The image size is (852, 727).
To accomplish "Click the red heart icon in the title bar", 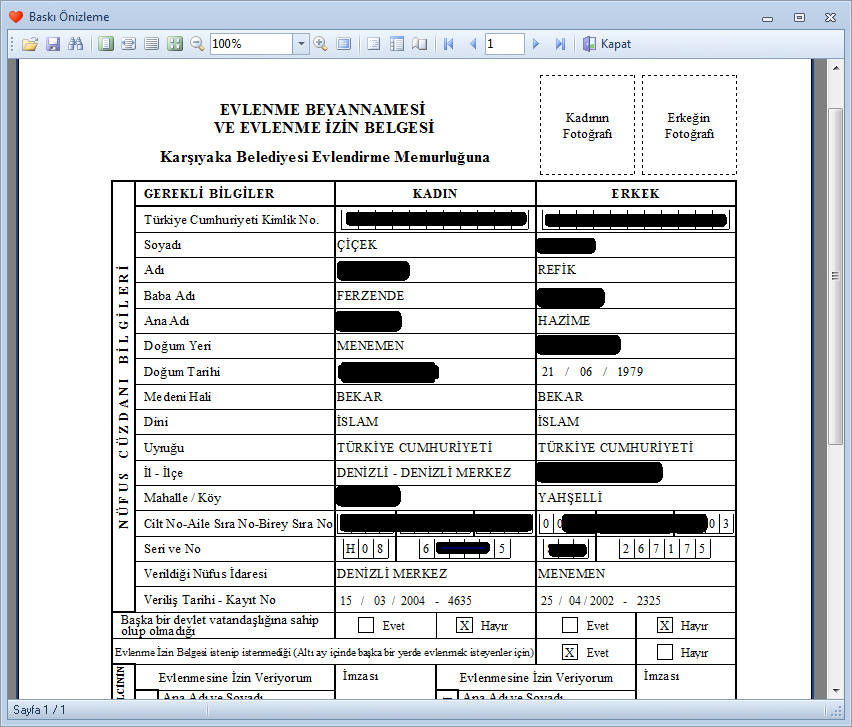I will [16, 17].
